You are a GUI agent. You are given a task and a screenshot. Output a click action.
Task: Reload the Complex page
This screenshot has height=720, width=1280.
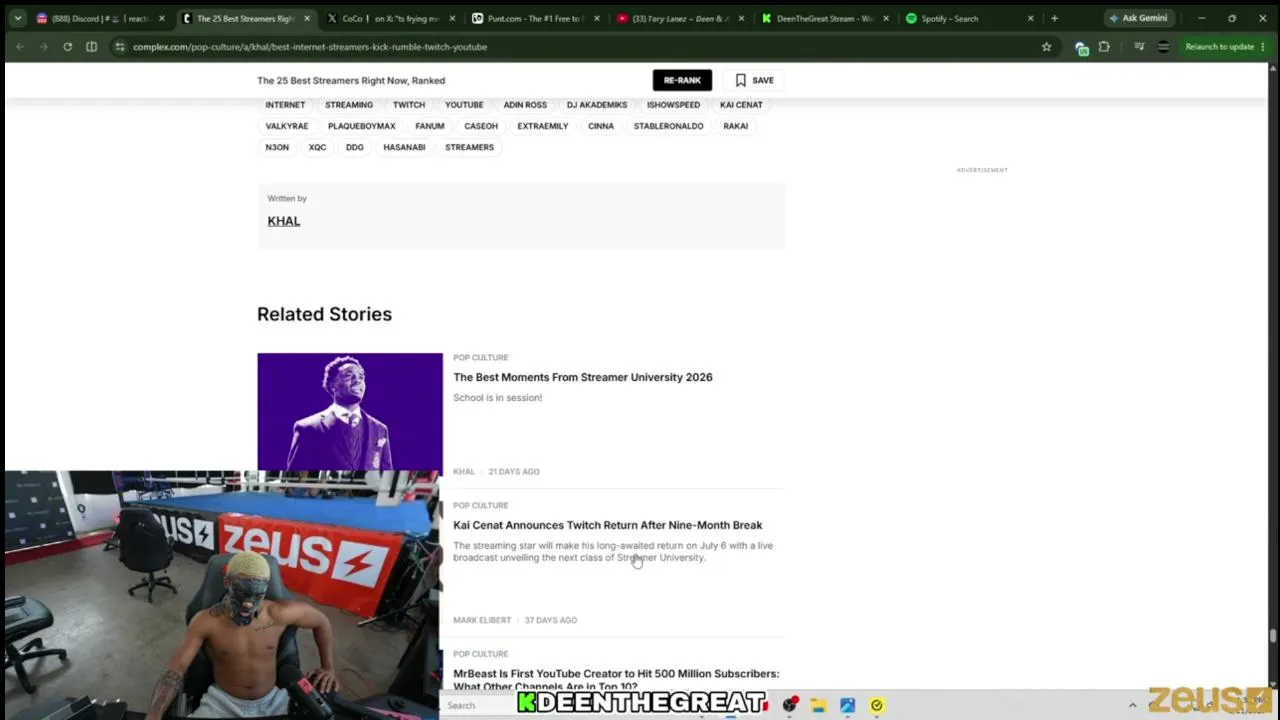67,47
